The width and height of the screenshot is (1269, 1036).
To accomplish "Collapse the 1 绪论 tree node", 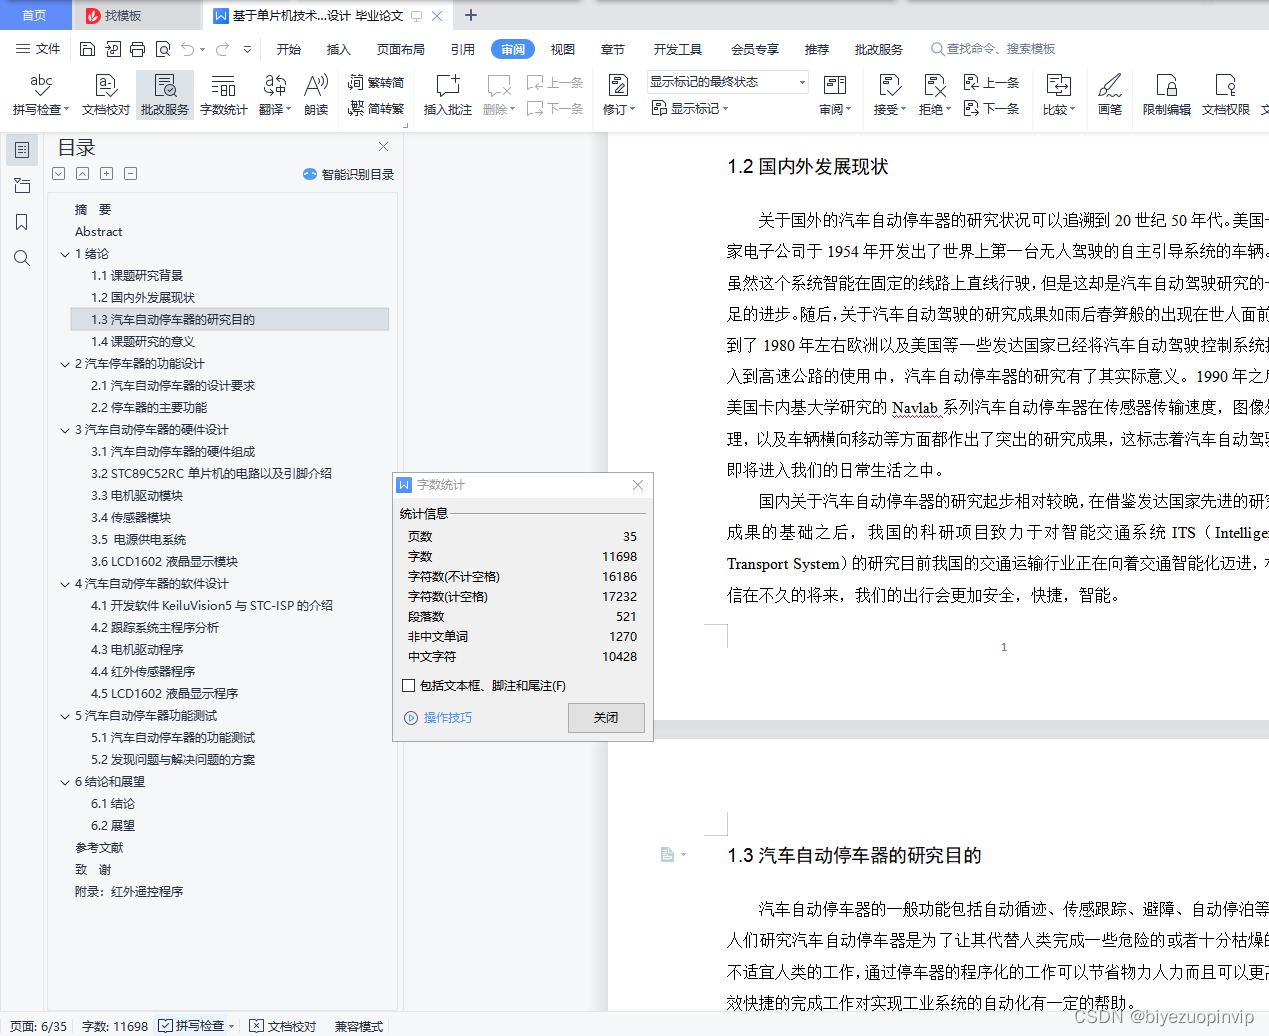I will [x=65, y=254].
